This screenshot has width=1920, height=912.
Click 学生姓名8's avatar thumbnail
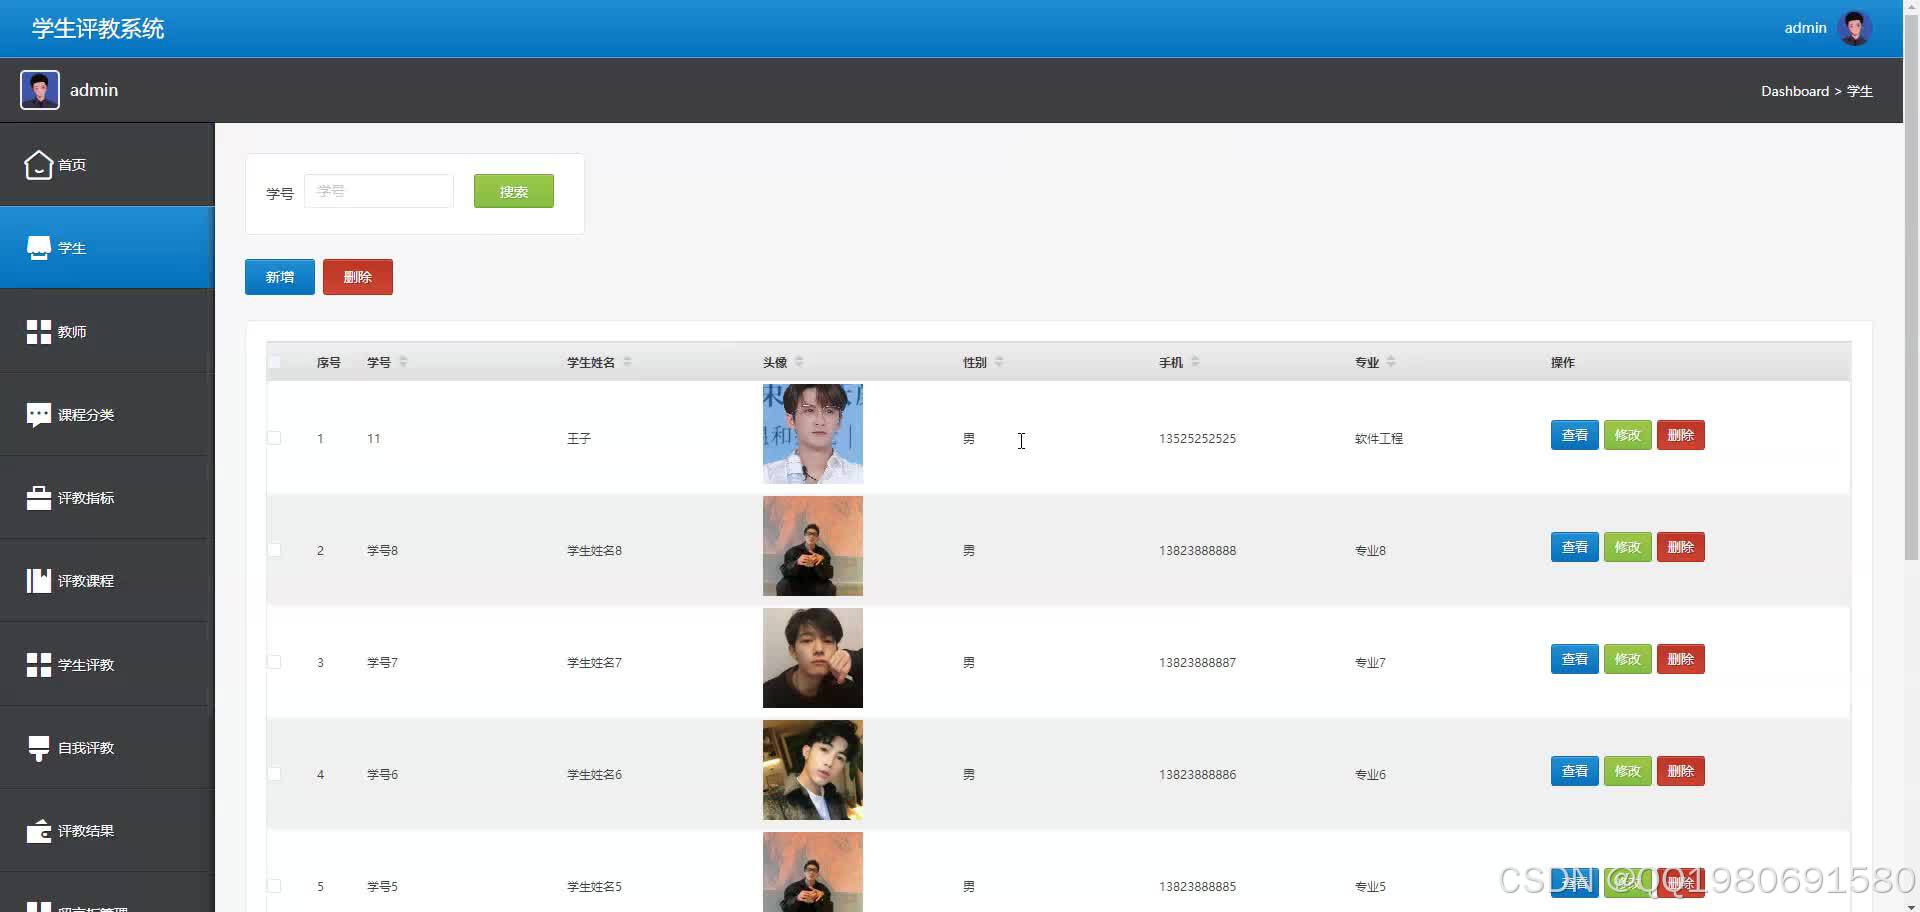click(813, 546)
